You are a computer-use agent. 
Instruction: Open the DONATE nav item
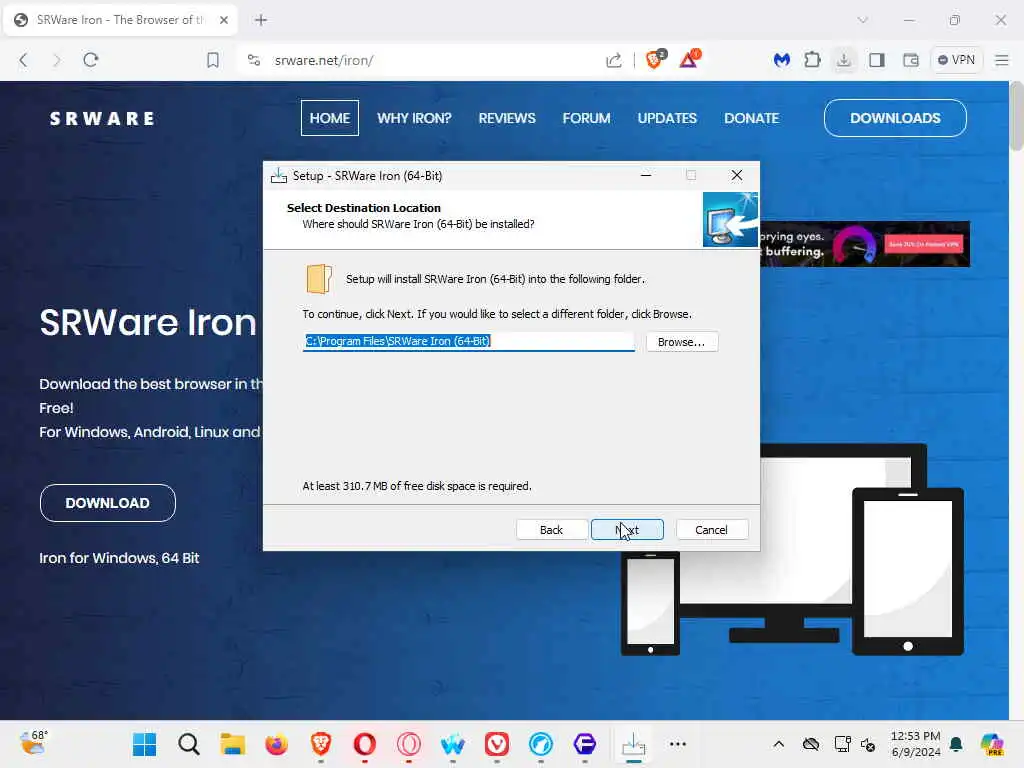pos(751,118)
